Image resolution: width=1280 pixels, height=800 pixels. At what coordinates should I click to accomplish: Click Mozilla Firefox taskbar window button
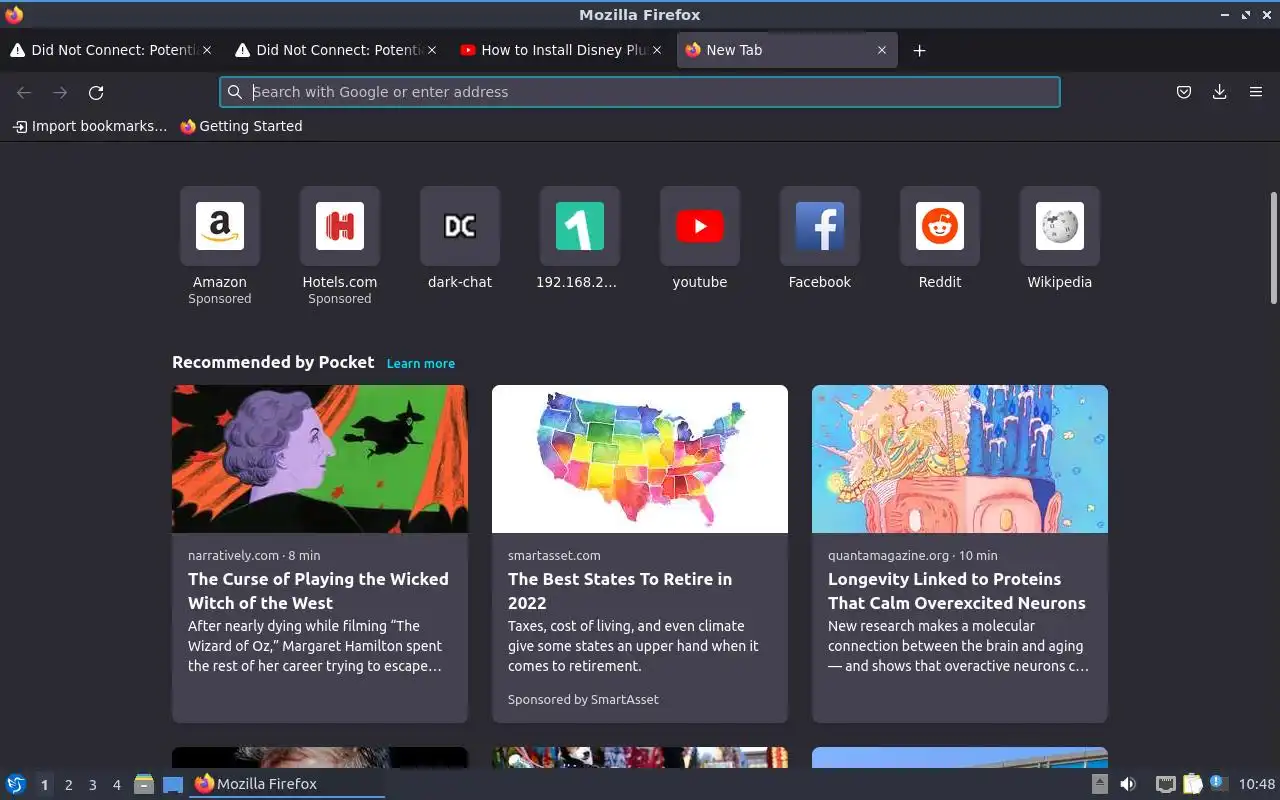point(287,784)
